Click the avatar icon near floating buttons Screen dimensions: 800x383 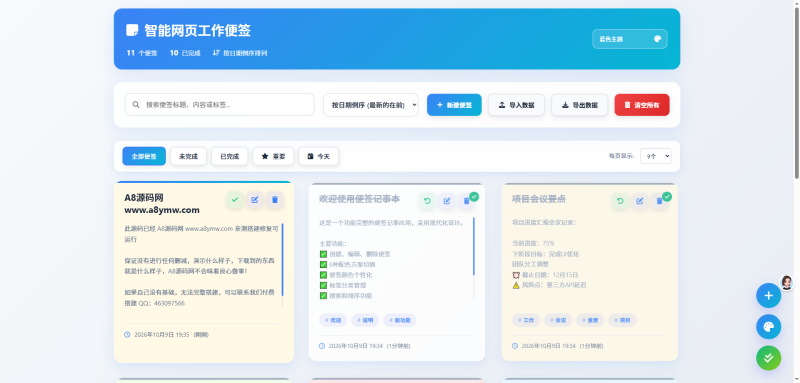pyautogui.click(x=787, y=282)
